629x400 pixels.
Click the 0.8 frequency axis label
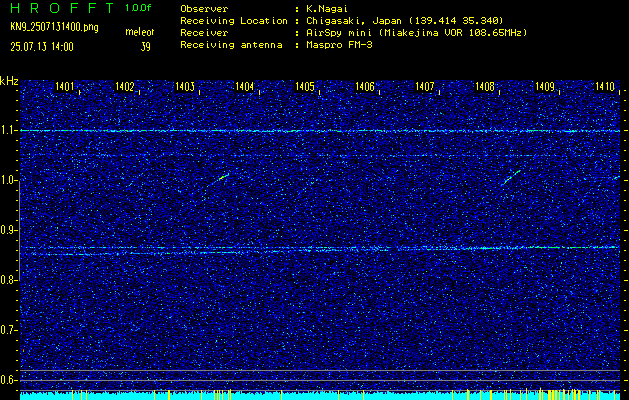(8, 280)
